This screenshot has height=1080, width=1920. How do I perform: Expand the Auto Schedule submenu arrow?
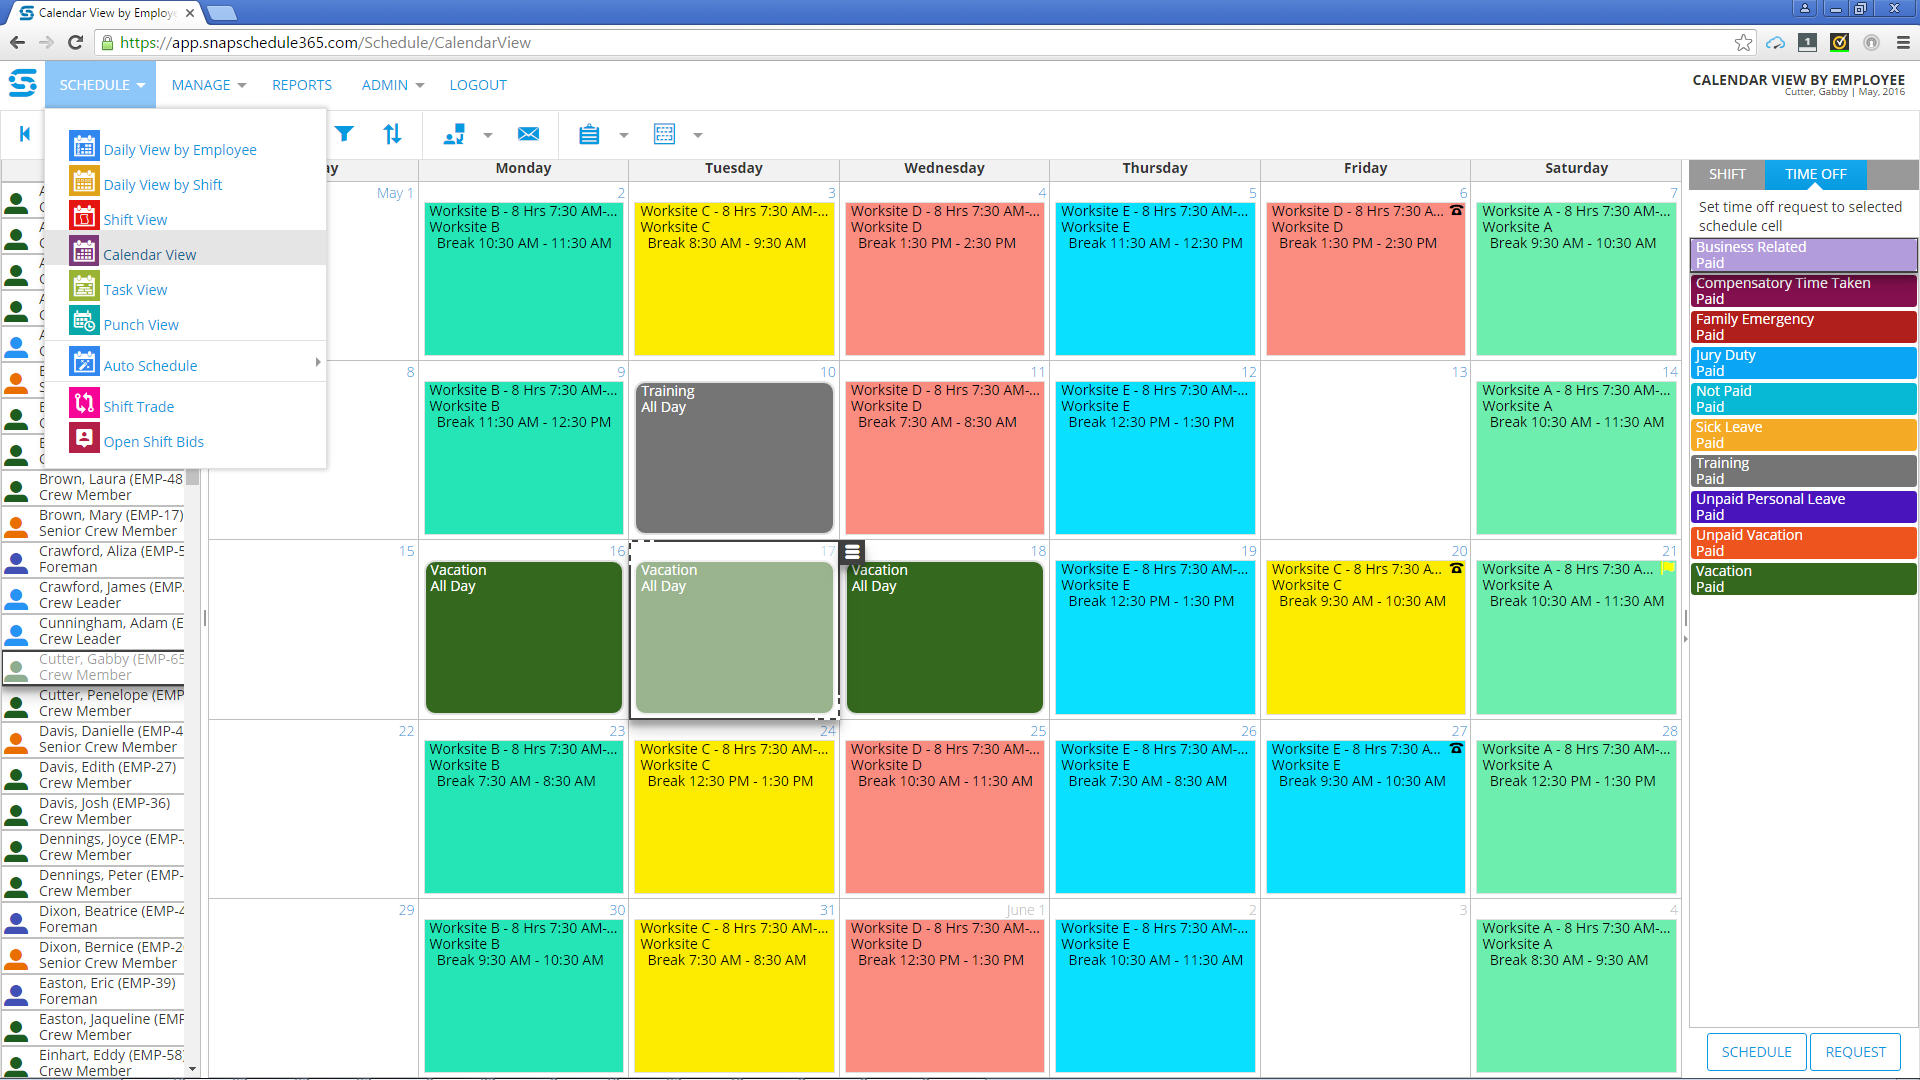pyautogui.click(x=318, y=363)
